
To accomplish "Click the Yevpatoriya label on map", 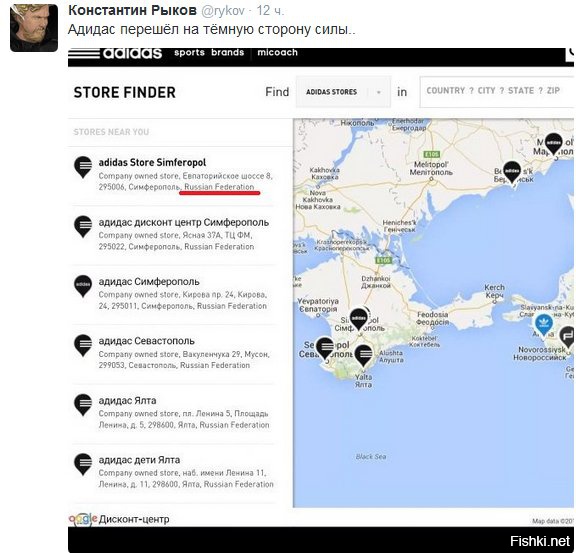I will (x=318, y=305).
